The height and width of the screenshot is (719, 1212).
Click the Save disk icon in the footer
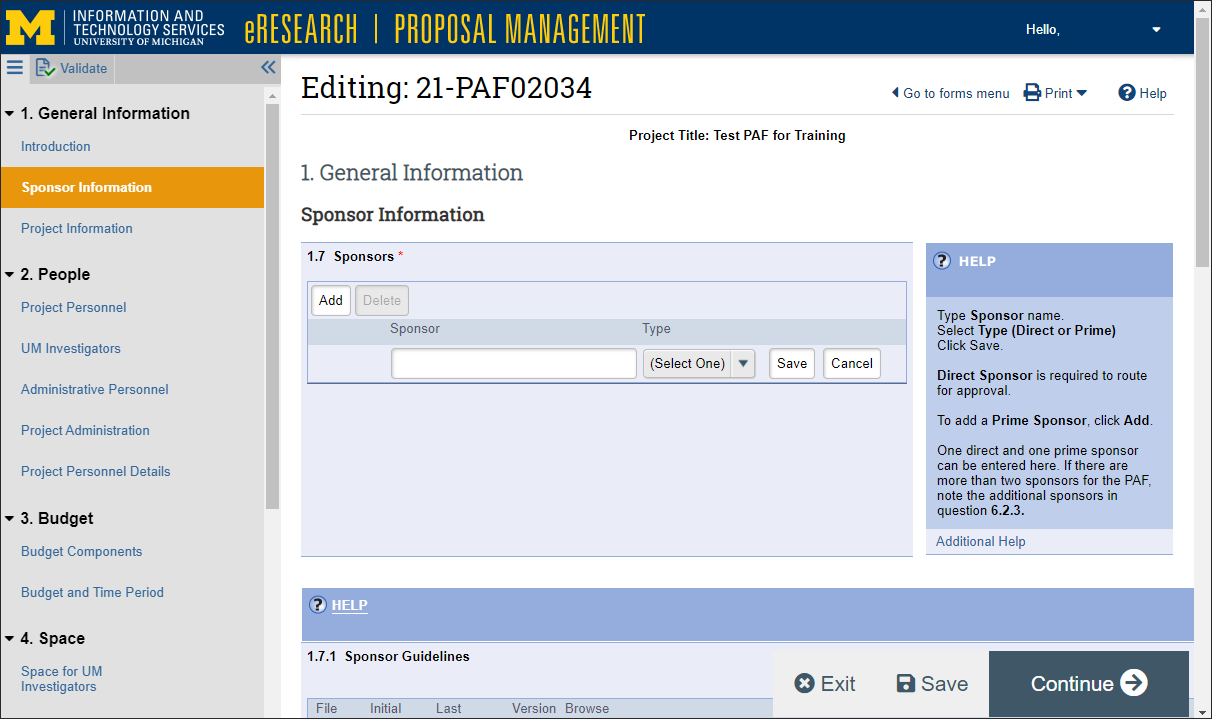pyautogui.click(x=906, y=683)
